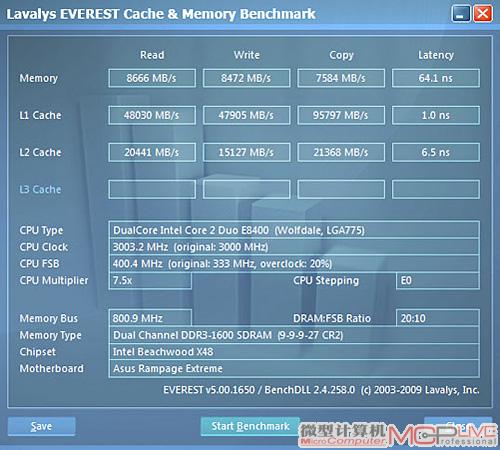This screenshot has width=500, height=450.
Task: Click the CPU Multiplier 7.5x box
Action: tap(150, 281)
